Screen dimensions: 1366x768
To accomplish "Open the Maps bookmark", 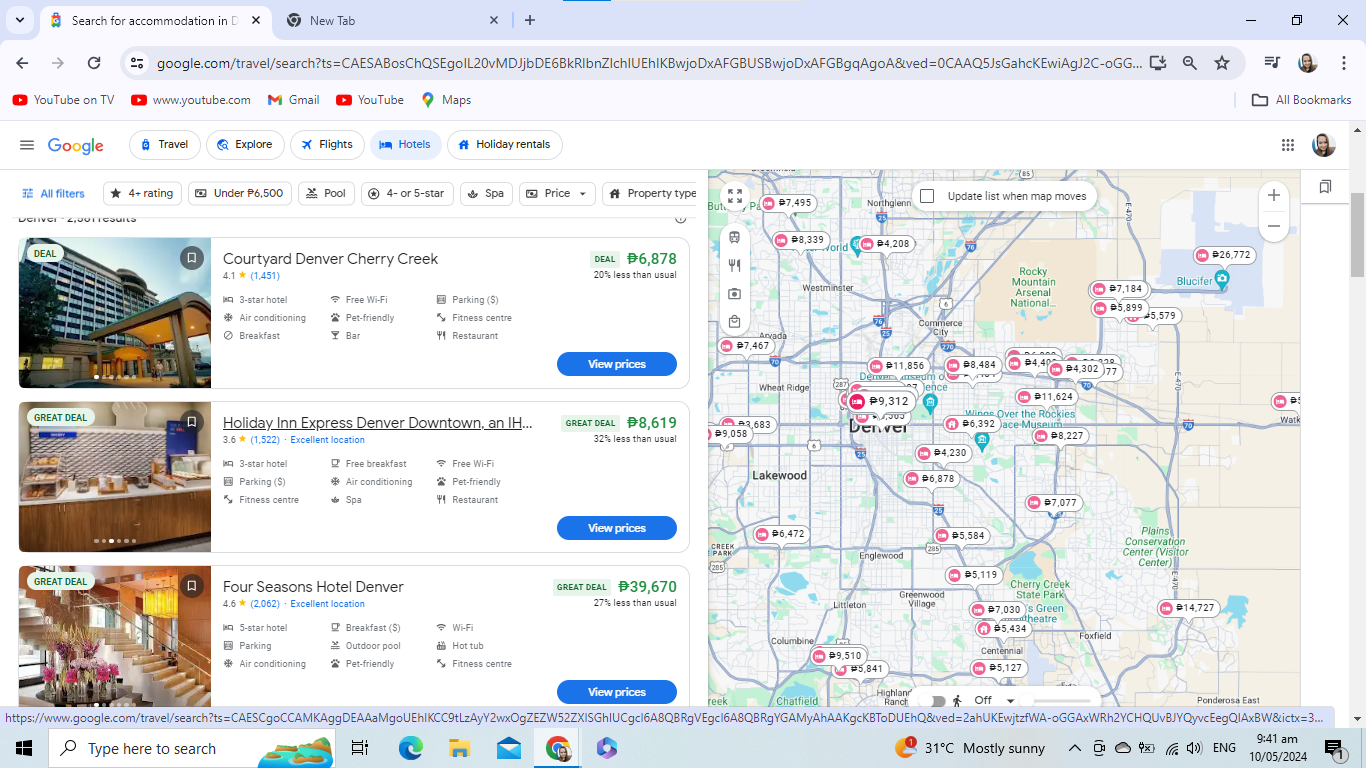I will pyautogui.click(x=446, y=100).
